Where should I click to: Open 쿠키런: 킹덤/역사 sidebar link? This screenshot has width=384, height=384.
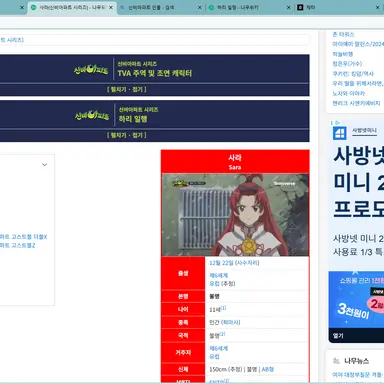point(353,74)
